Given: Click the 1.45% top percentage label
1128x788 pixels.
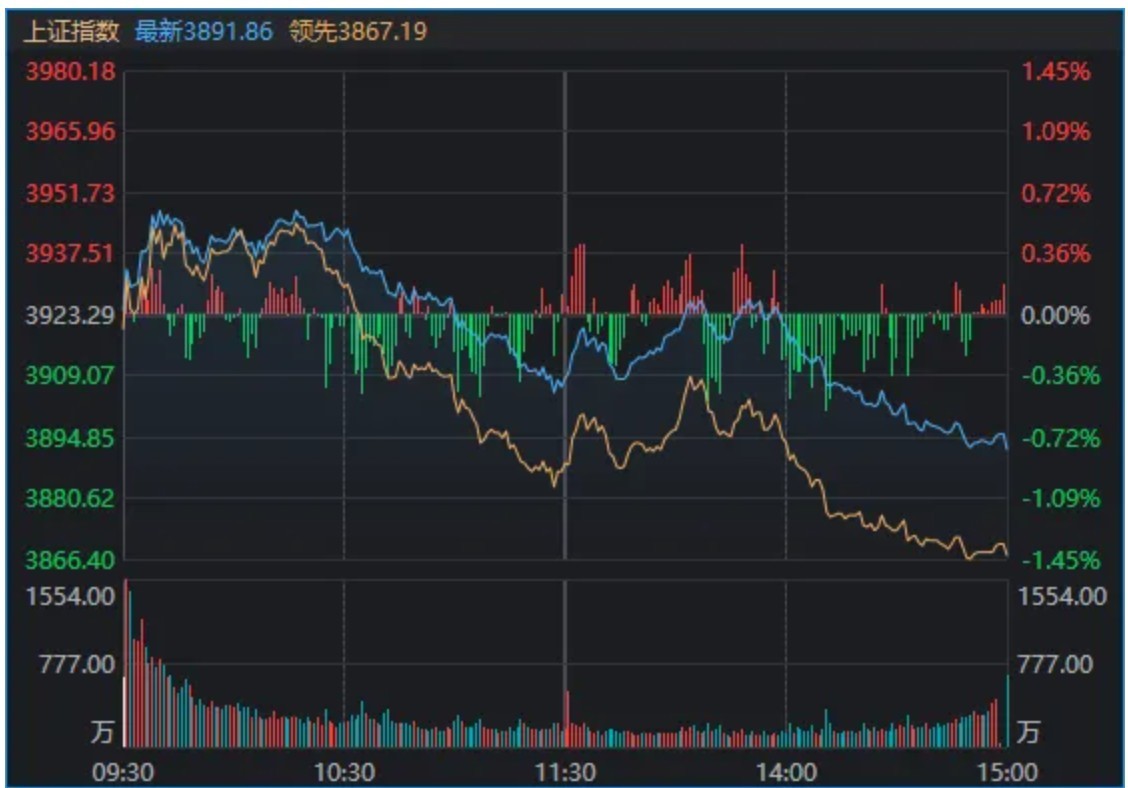Looking at the screenshot, I should coord(1056,71).
